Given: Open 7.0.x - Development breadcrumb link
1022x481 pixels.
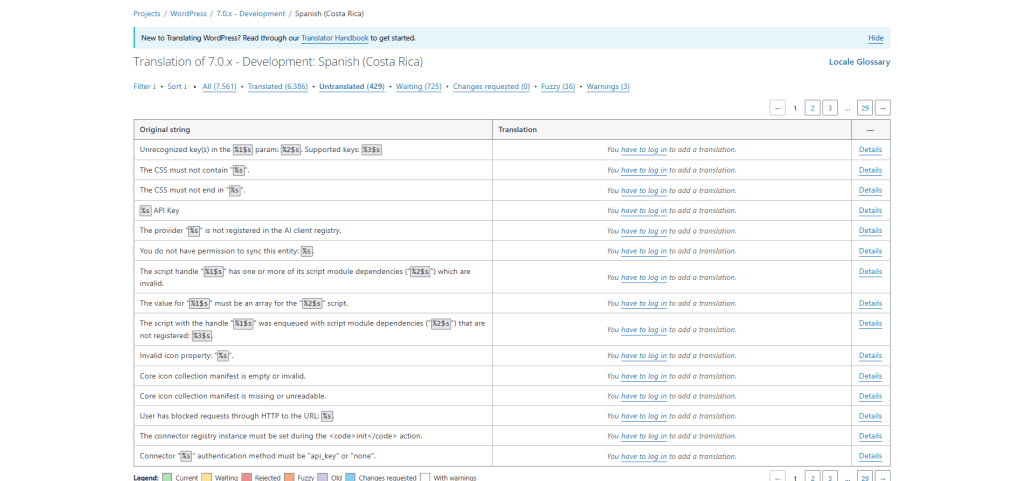Looking at the screenshot, I should click(251, 14).
